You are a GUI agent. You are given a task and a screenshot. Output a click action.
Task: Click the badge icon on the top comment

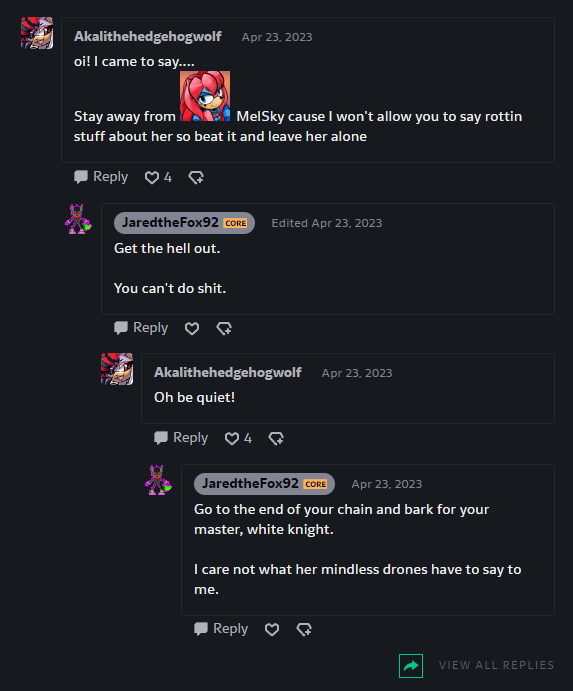tap(196, 178)
